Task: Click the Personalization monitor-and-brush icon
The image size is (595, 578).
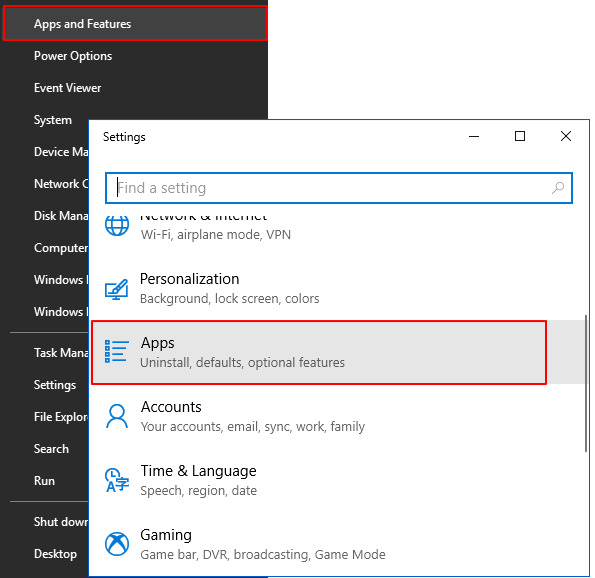Action: [x=116, y=290]
